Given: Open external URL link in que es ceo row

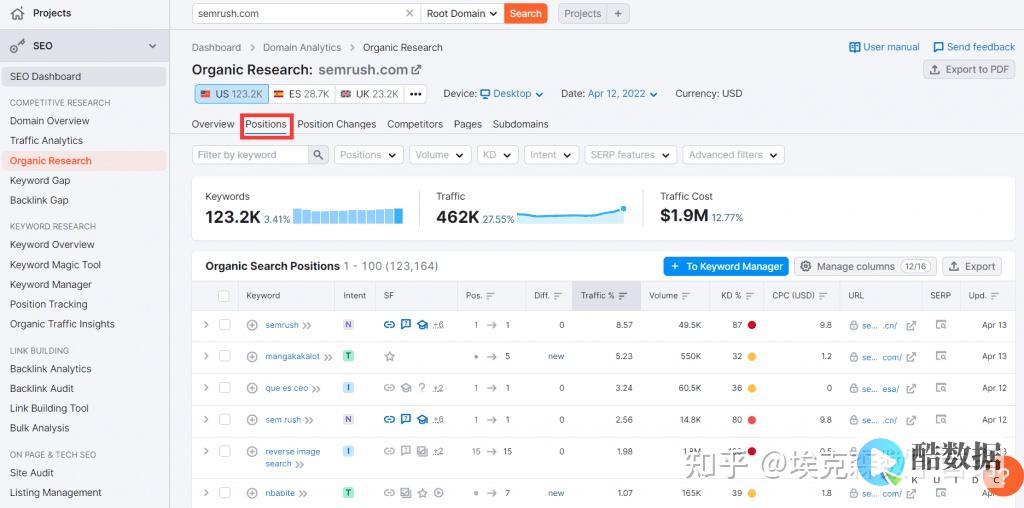Looking at the screenshot, I should click(x=911, y=389).
